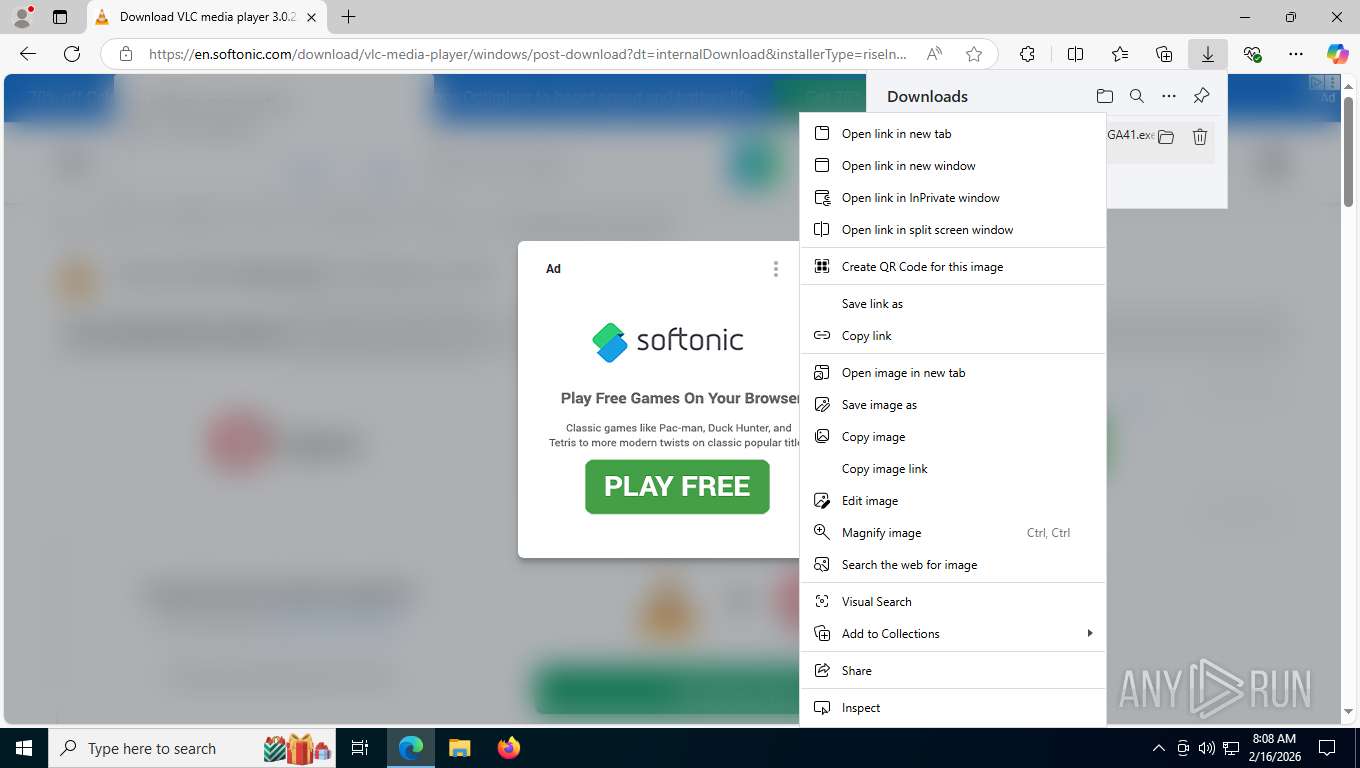Screen dimensions: 1360x768
Task: Select 'Open link in new window'
Action: point(953,166)
